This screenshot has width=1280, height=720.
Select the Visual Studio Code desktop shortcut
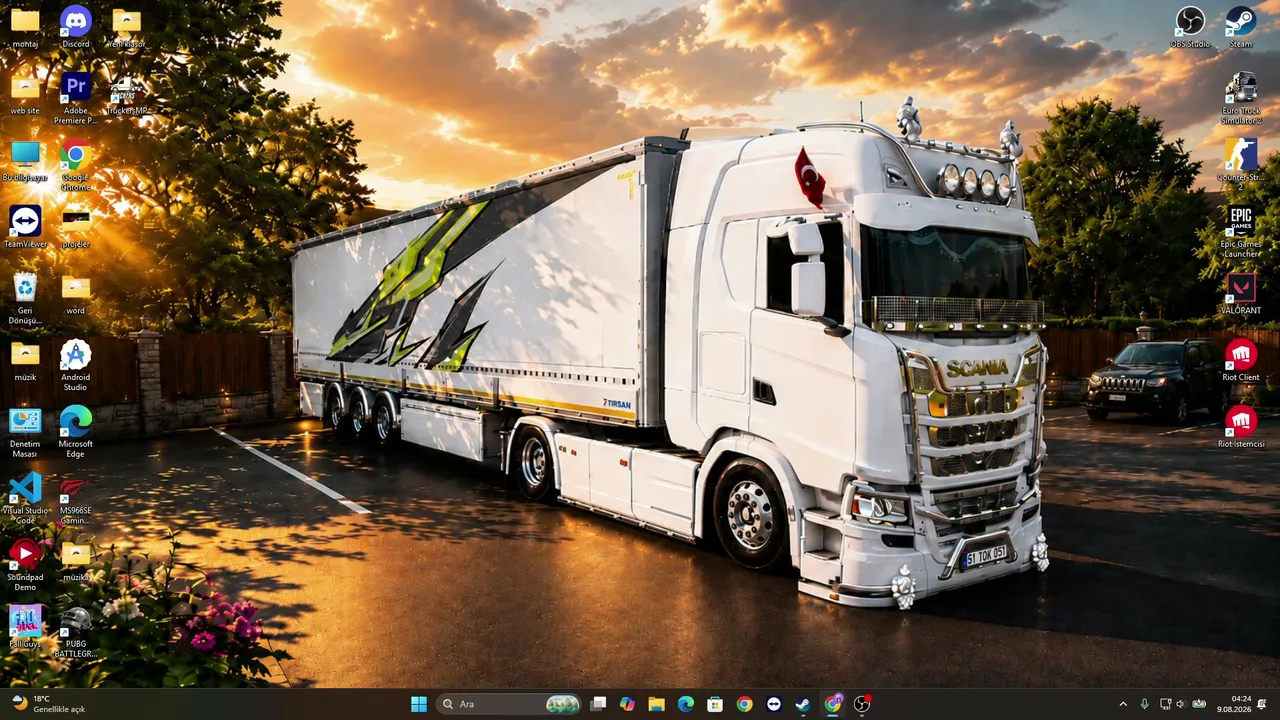[x=25, y=499]
